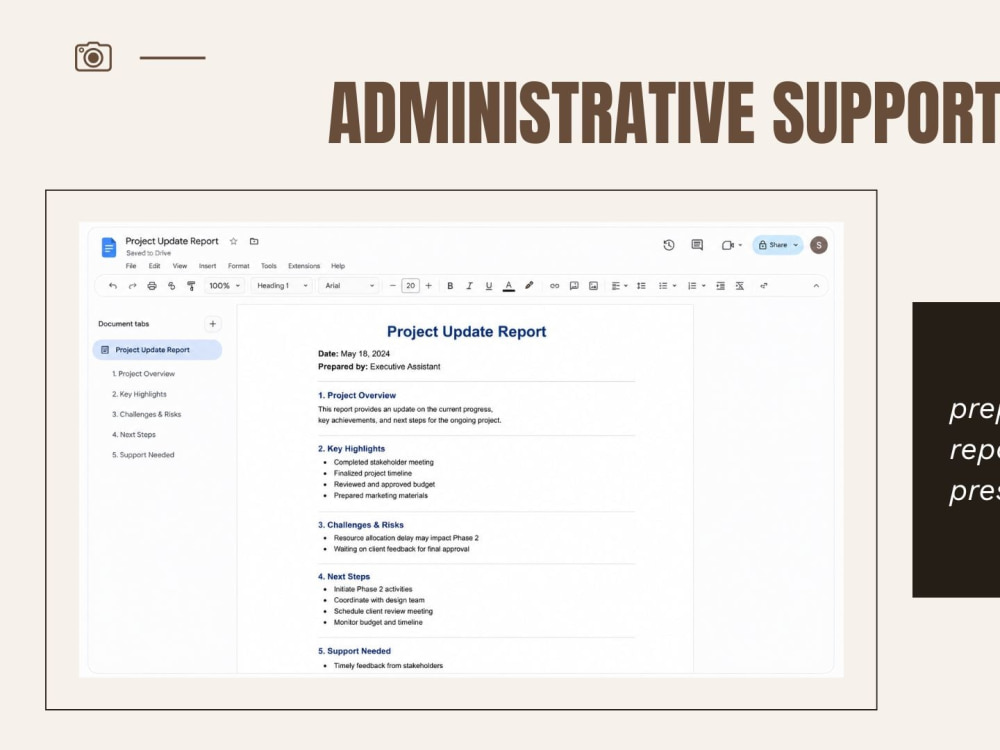Click the video meeting camera icon
1000x750 pixels.
(728, 245)
